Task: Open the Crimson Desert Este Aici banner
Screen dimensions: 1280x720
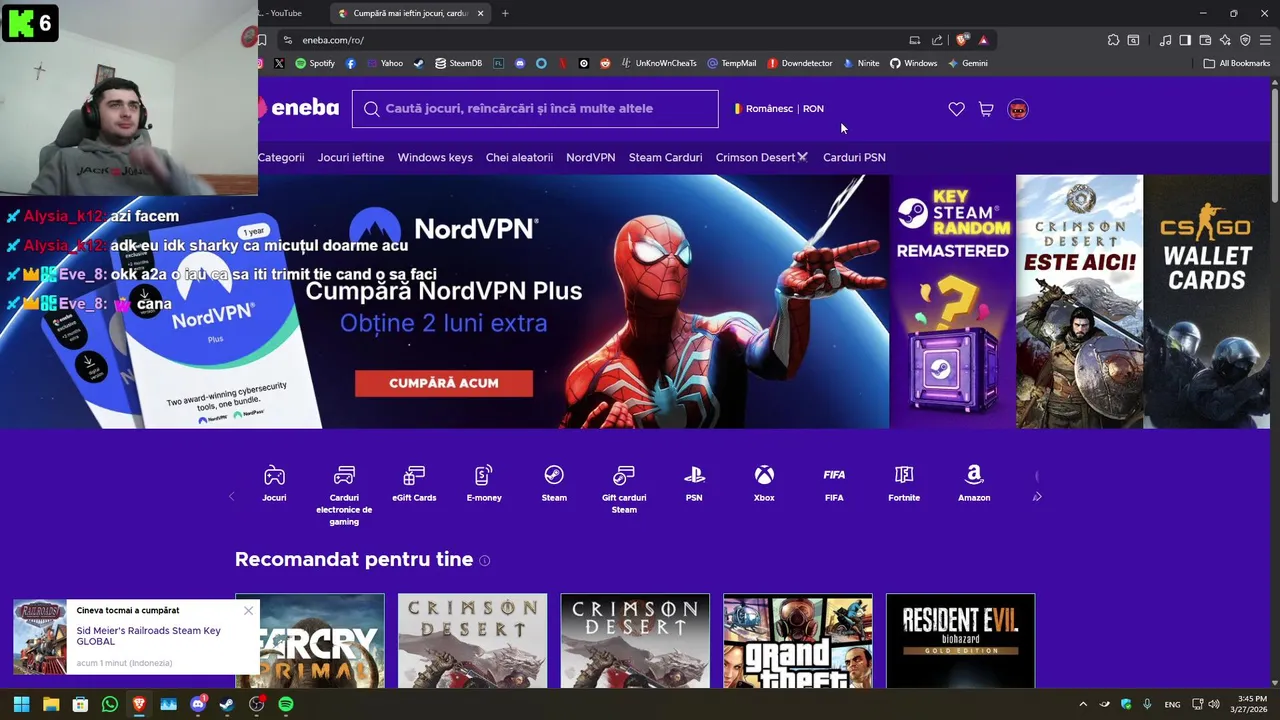Action: [1079, 301]
